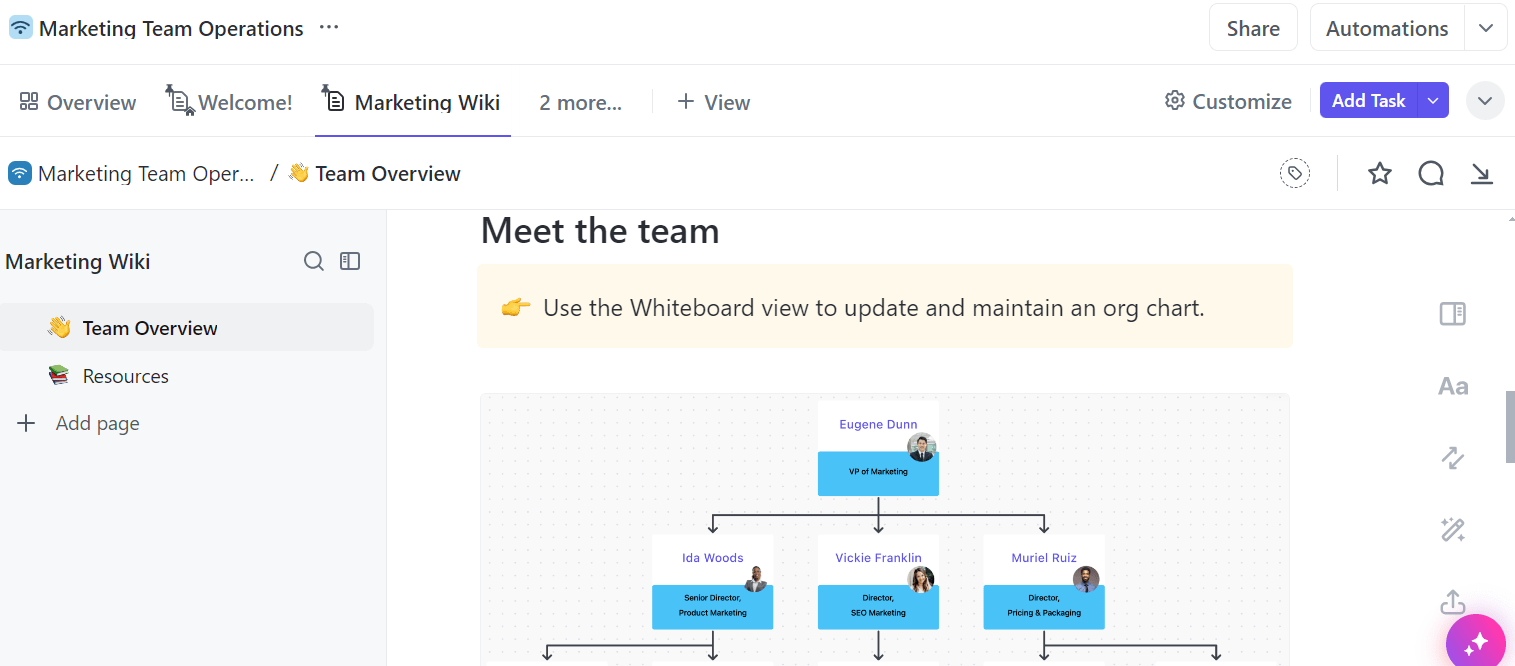Click the Add Task button
The image size is (1515, 666).
click(x=1368, y=100)
